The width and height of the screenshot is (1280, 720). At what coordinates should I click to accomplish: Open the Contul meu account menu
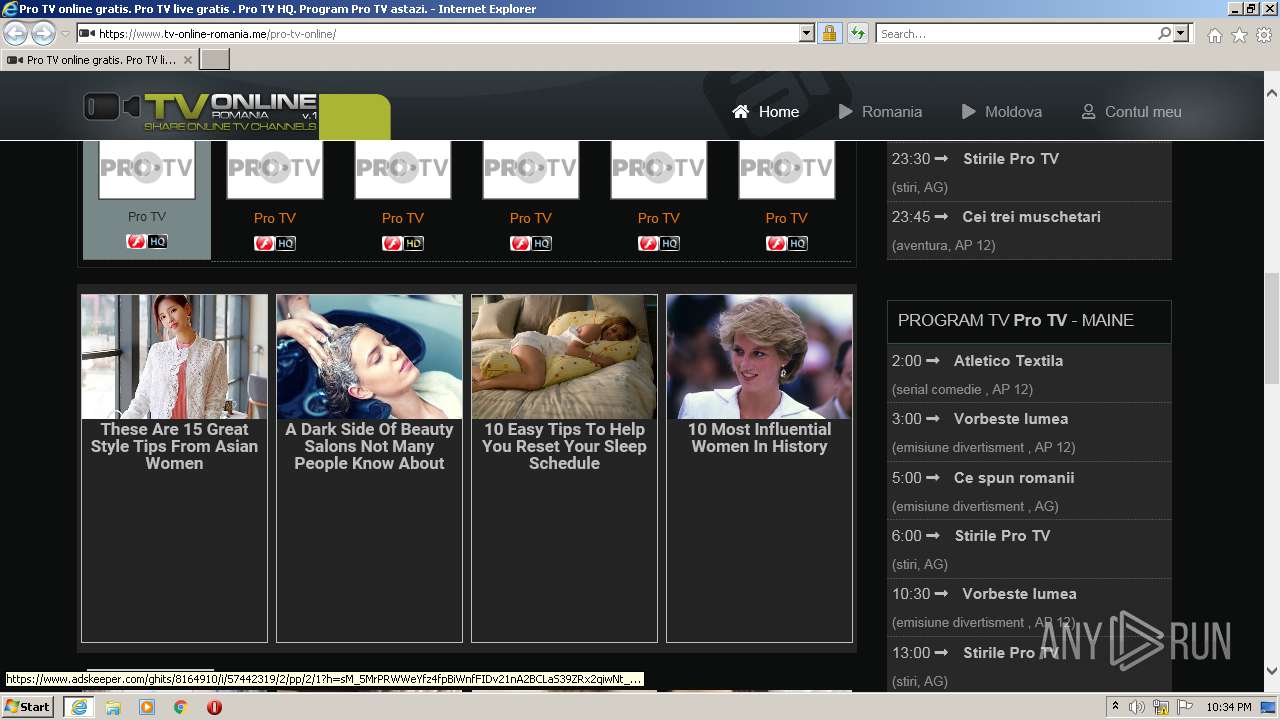click(1131, 111)
